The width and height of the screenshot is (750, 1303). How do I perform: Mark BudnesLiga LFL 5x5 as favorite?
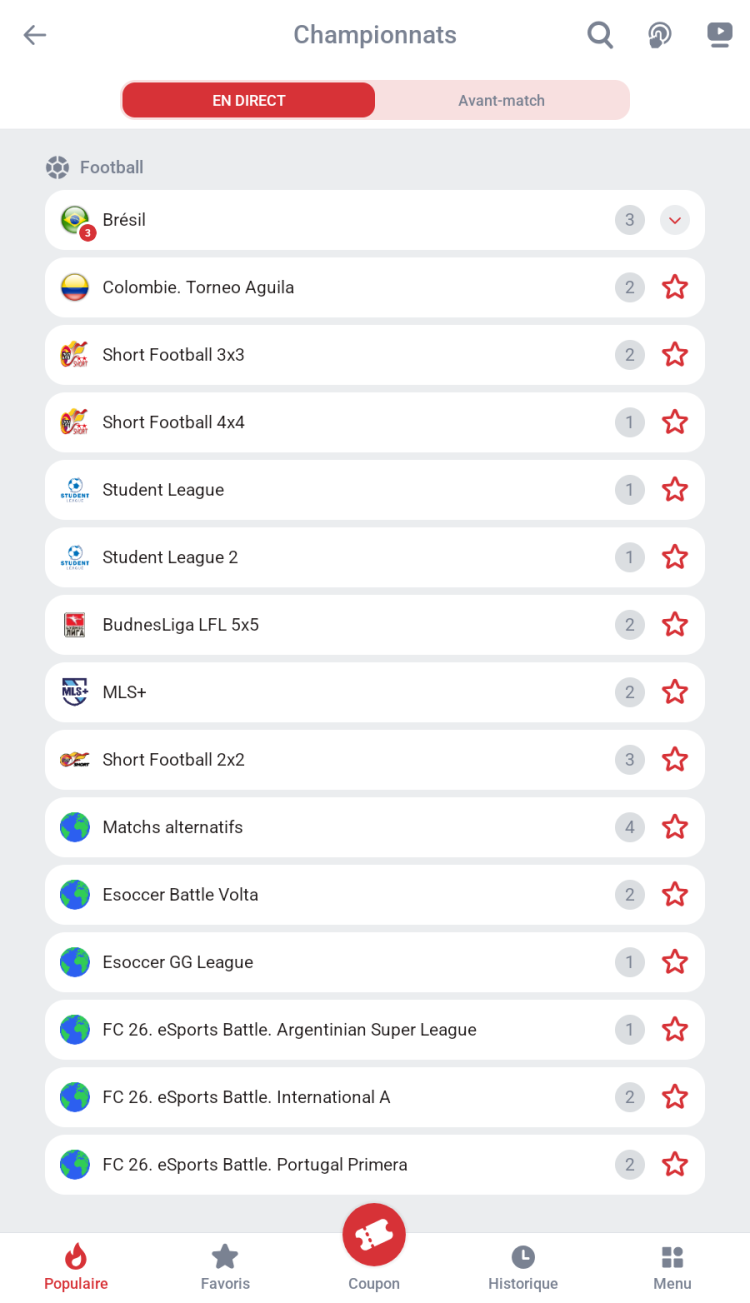(x=675, y=625)
